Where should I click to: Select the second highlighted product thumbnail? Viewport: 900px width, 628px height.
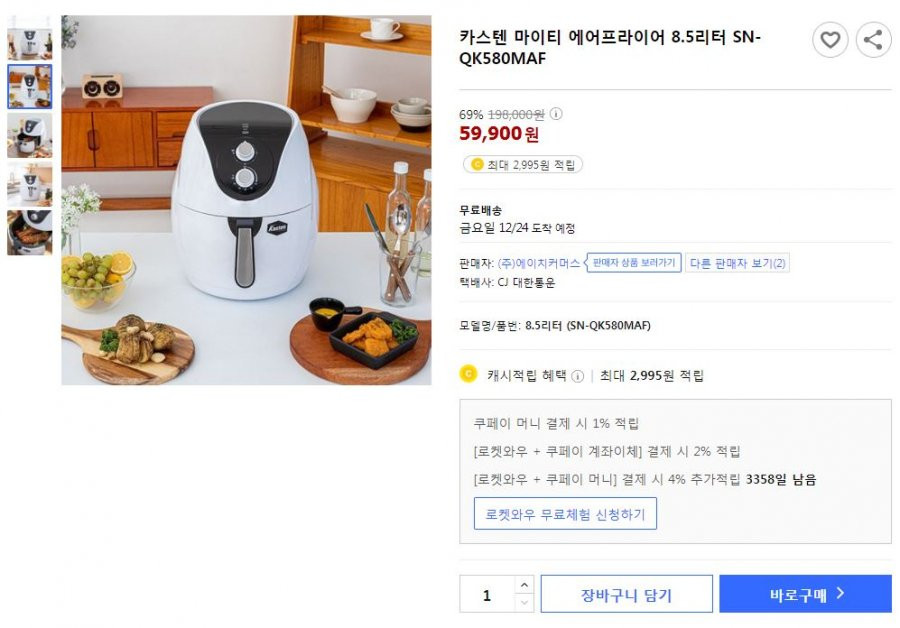point(29,87)
